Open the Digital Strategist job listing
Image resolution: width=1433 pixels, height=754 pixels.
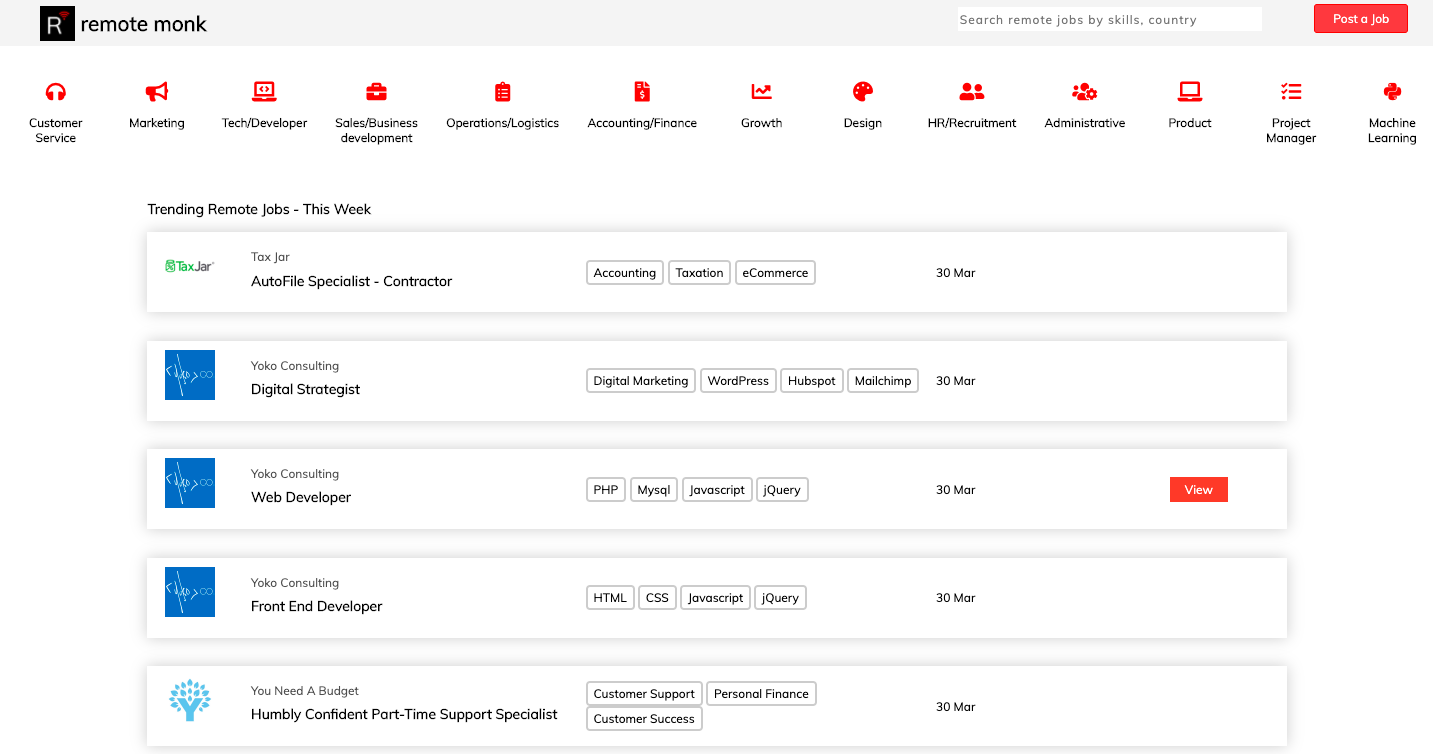coord(305,389)
